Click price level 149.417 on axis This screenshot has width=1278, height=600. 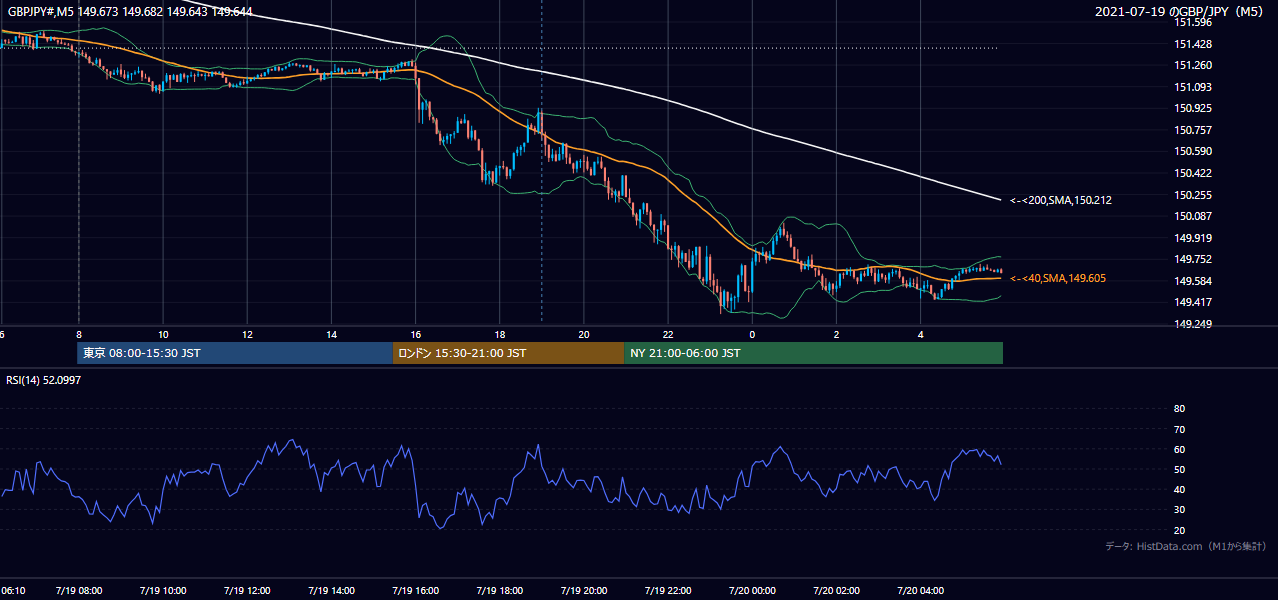click(x=1192, y=302)
